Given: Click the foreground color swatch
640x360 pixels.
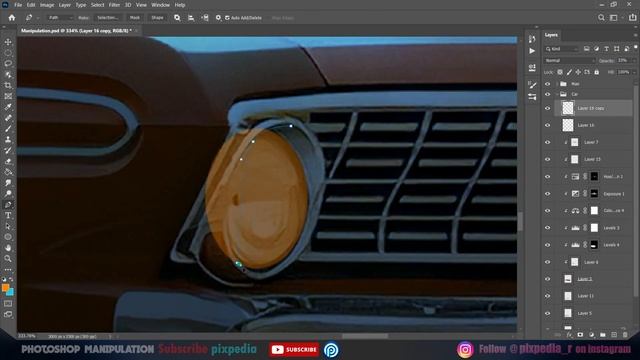Looking at the screenshot, I should tap(5, 288).
